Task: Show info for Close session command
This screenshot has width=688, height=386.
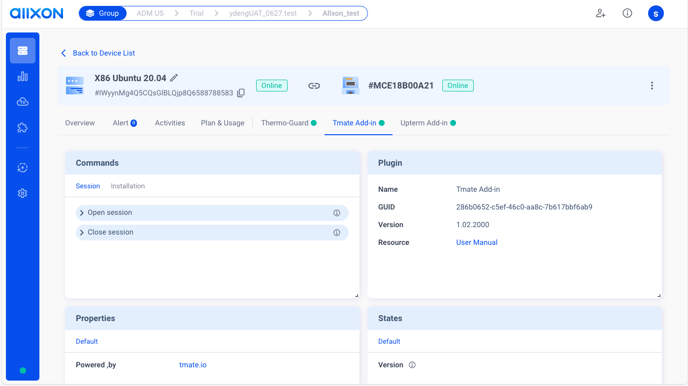Action: pos(337,232)
